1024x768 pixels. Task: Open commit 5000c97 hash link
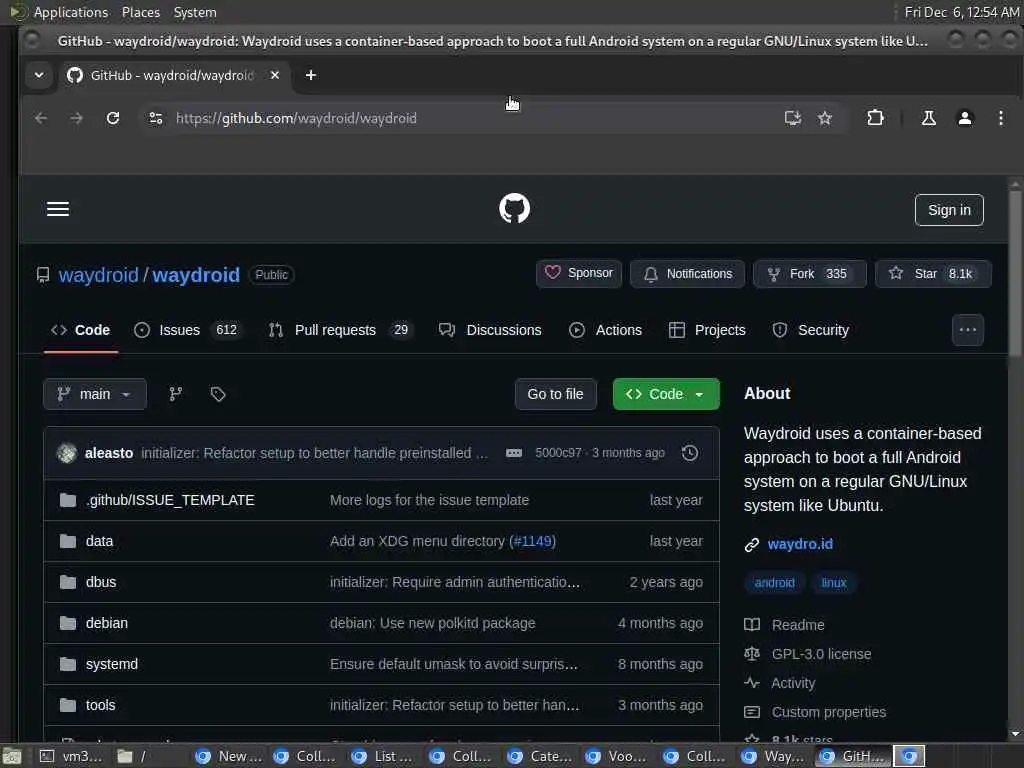click(558, 453)
